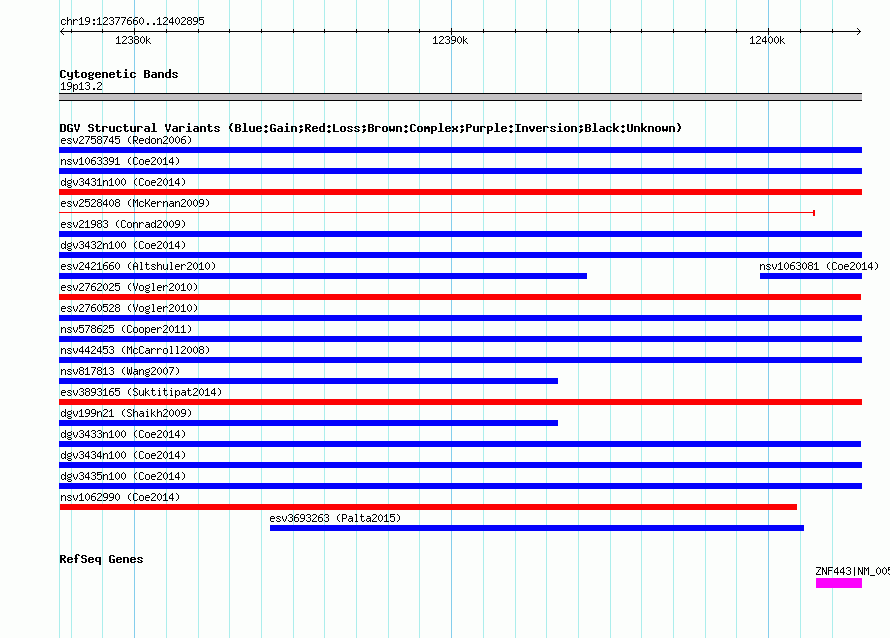
Task: Click the chr19:12377660..12402895 region label
Action: [132, 21]
